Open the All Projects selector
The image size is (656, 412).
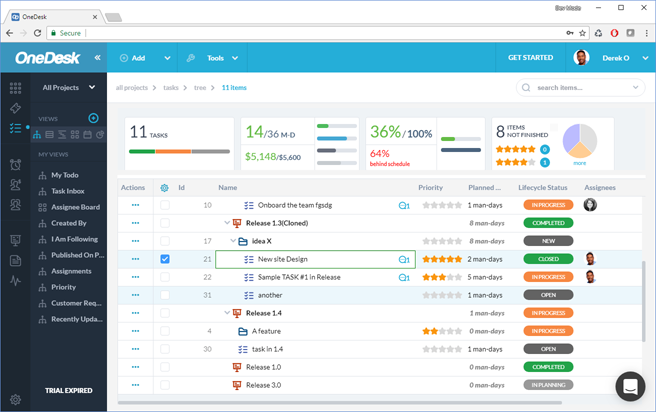pyautogui.click(x=69, y=87)
